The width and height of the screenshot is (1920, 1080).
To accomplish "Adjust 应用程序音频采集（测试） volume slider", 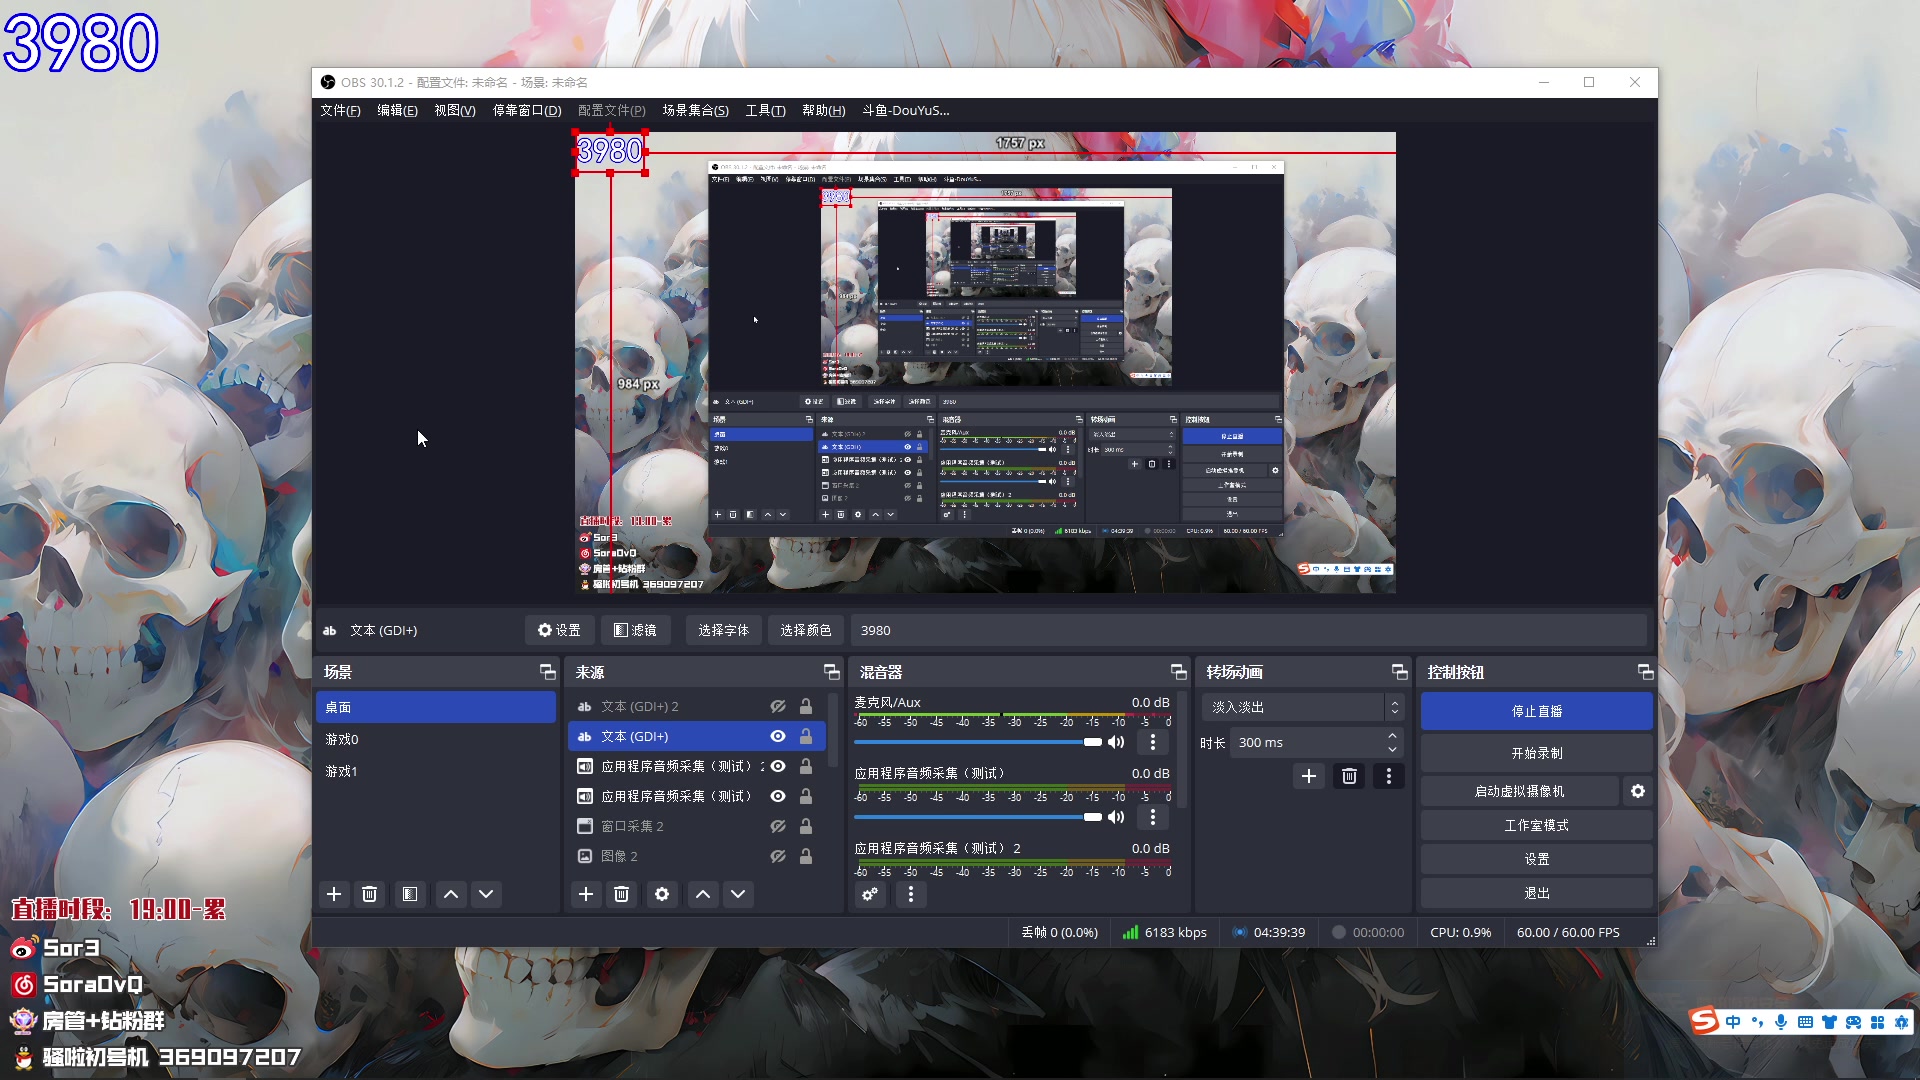I will coord(977,817).
